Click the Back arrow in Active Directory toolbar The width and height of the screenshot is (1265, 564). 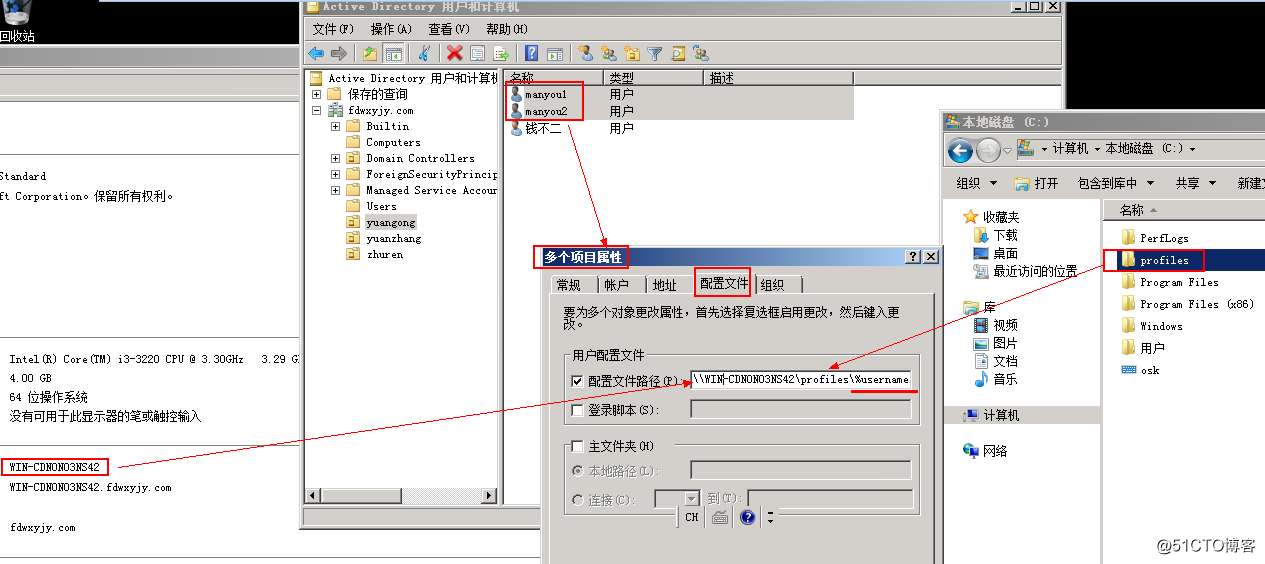(316, 53)
